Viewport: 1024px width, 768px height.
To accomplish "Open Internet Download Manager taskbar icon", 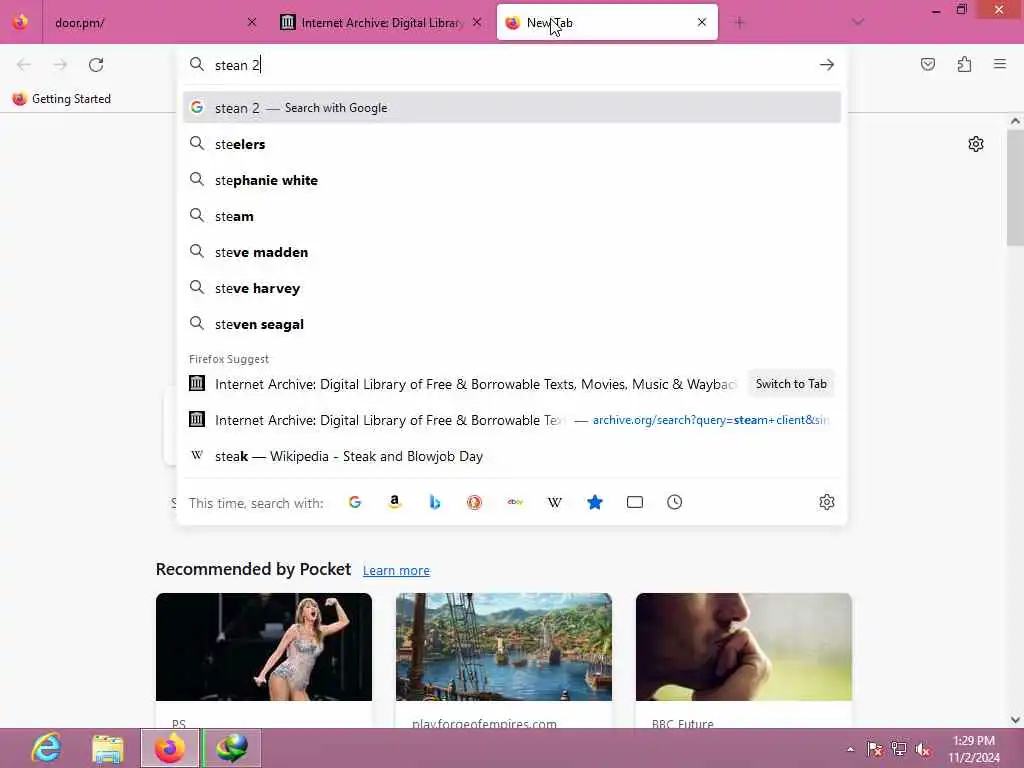I will click(x=232, y=748).
